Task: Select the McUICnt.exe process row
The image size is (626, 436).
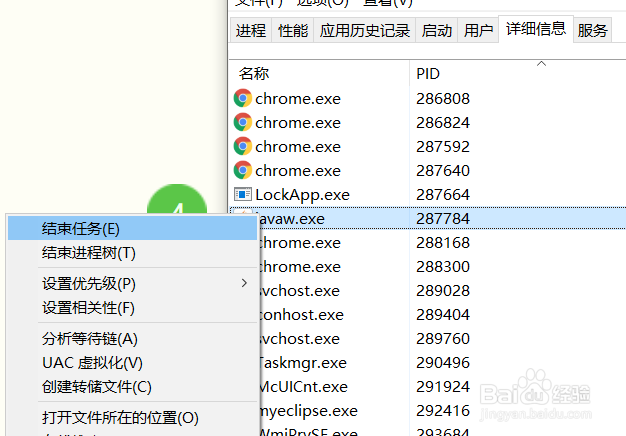Action: 442,386
